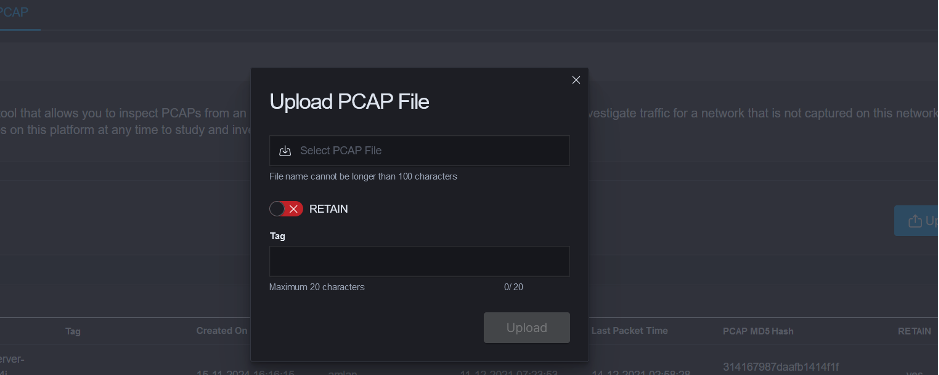Click the RETAIN column header in table

[914, 331]
